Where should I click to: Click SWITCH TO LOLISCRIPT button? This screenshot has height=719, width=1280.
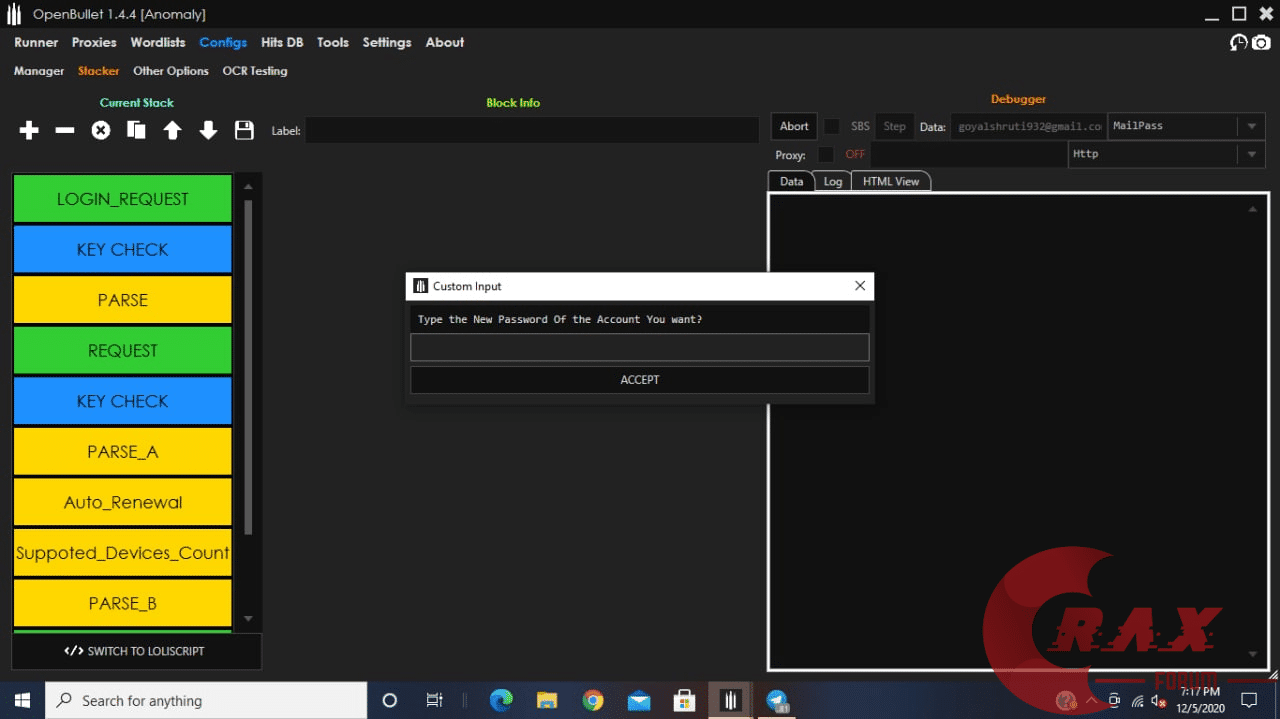[135, 651]
